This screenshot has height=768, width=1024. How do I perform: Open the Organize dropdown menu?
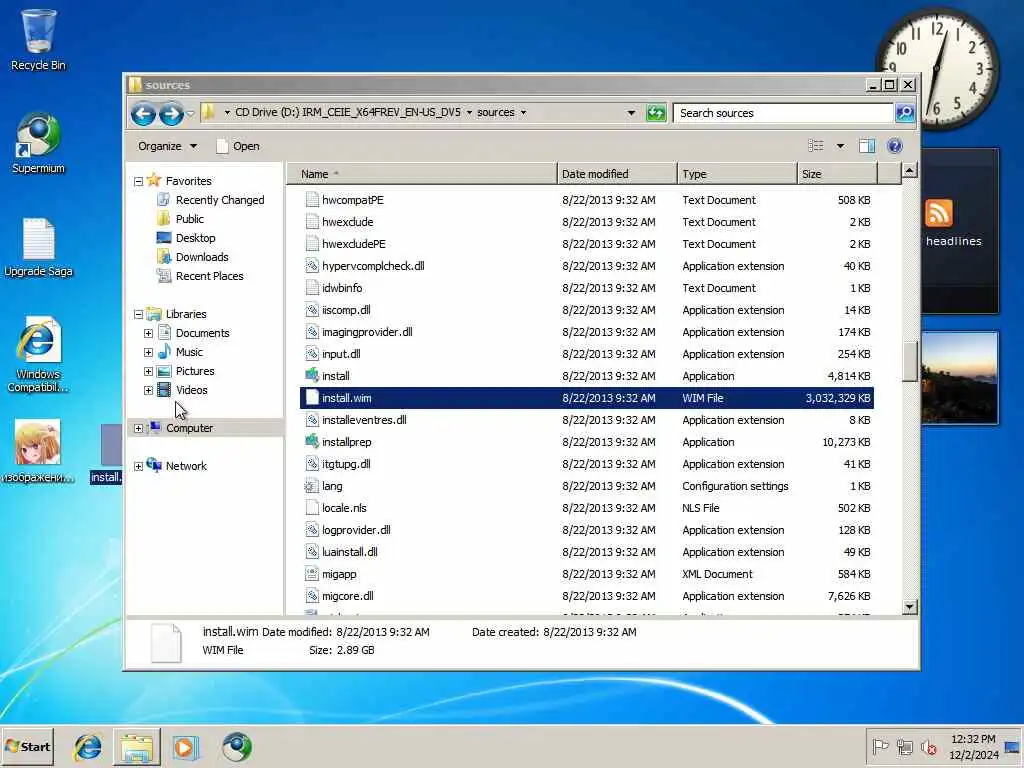click(x=167, y=146)
